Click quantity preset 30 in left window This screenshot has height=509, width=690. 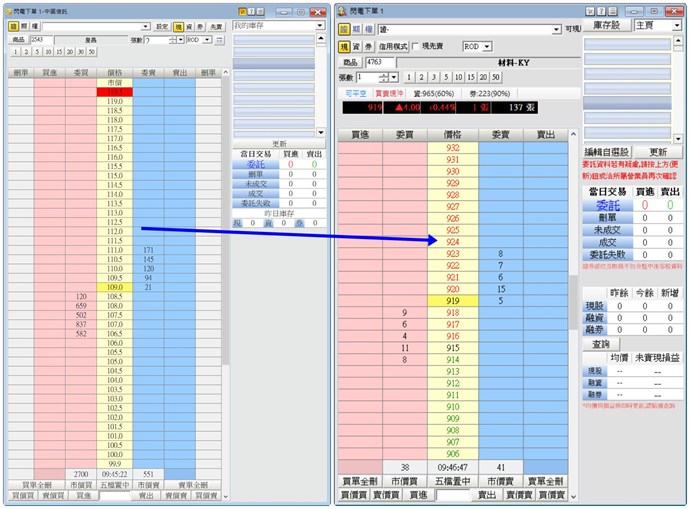[x=81, y=52]
